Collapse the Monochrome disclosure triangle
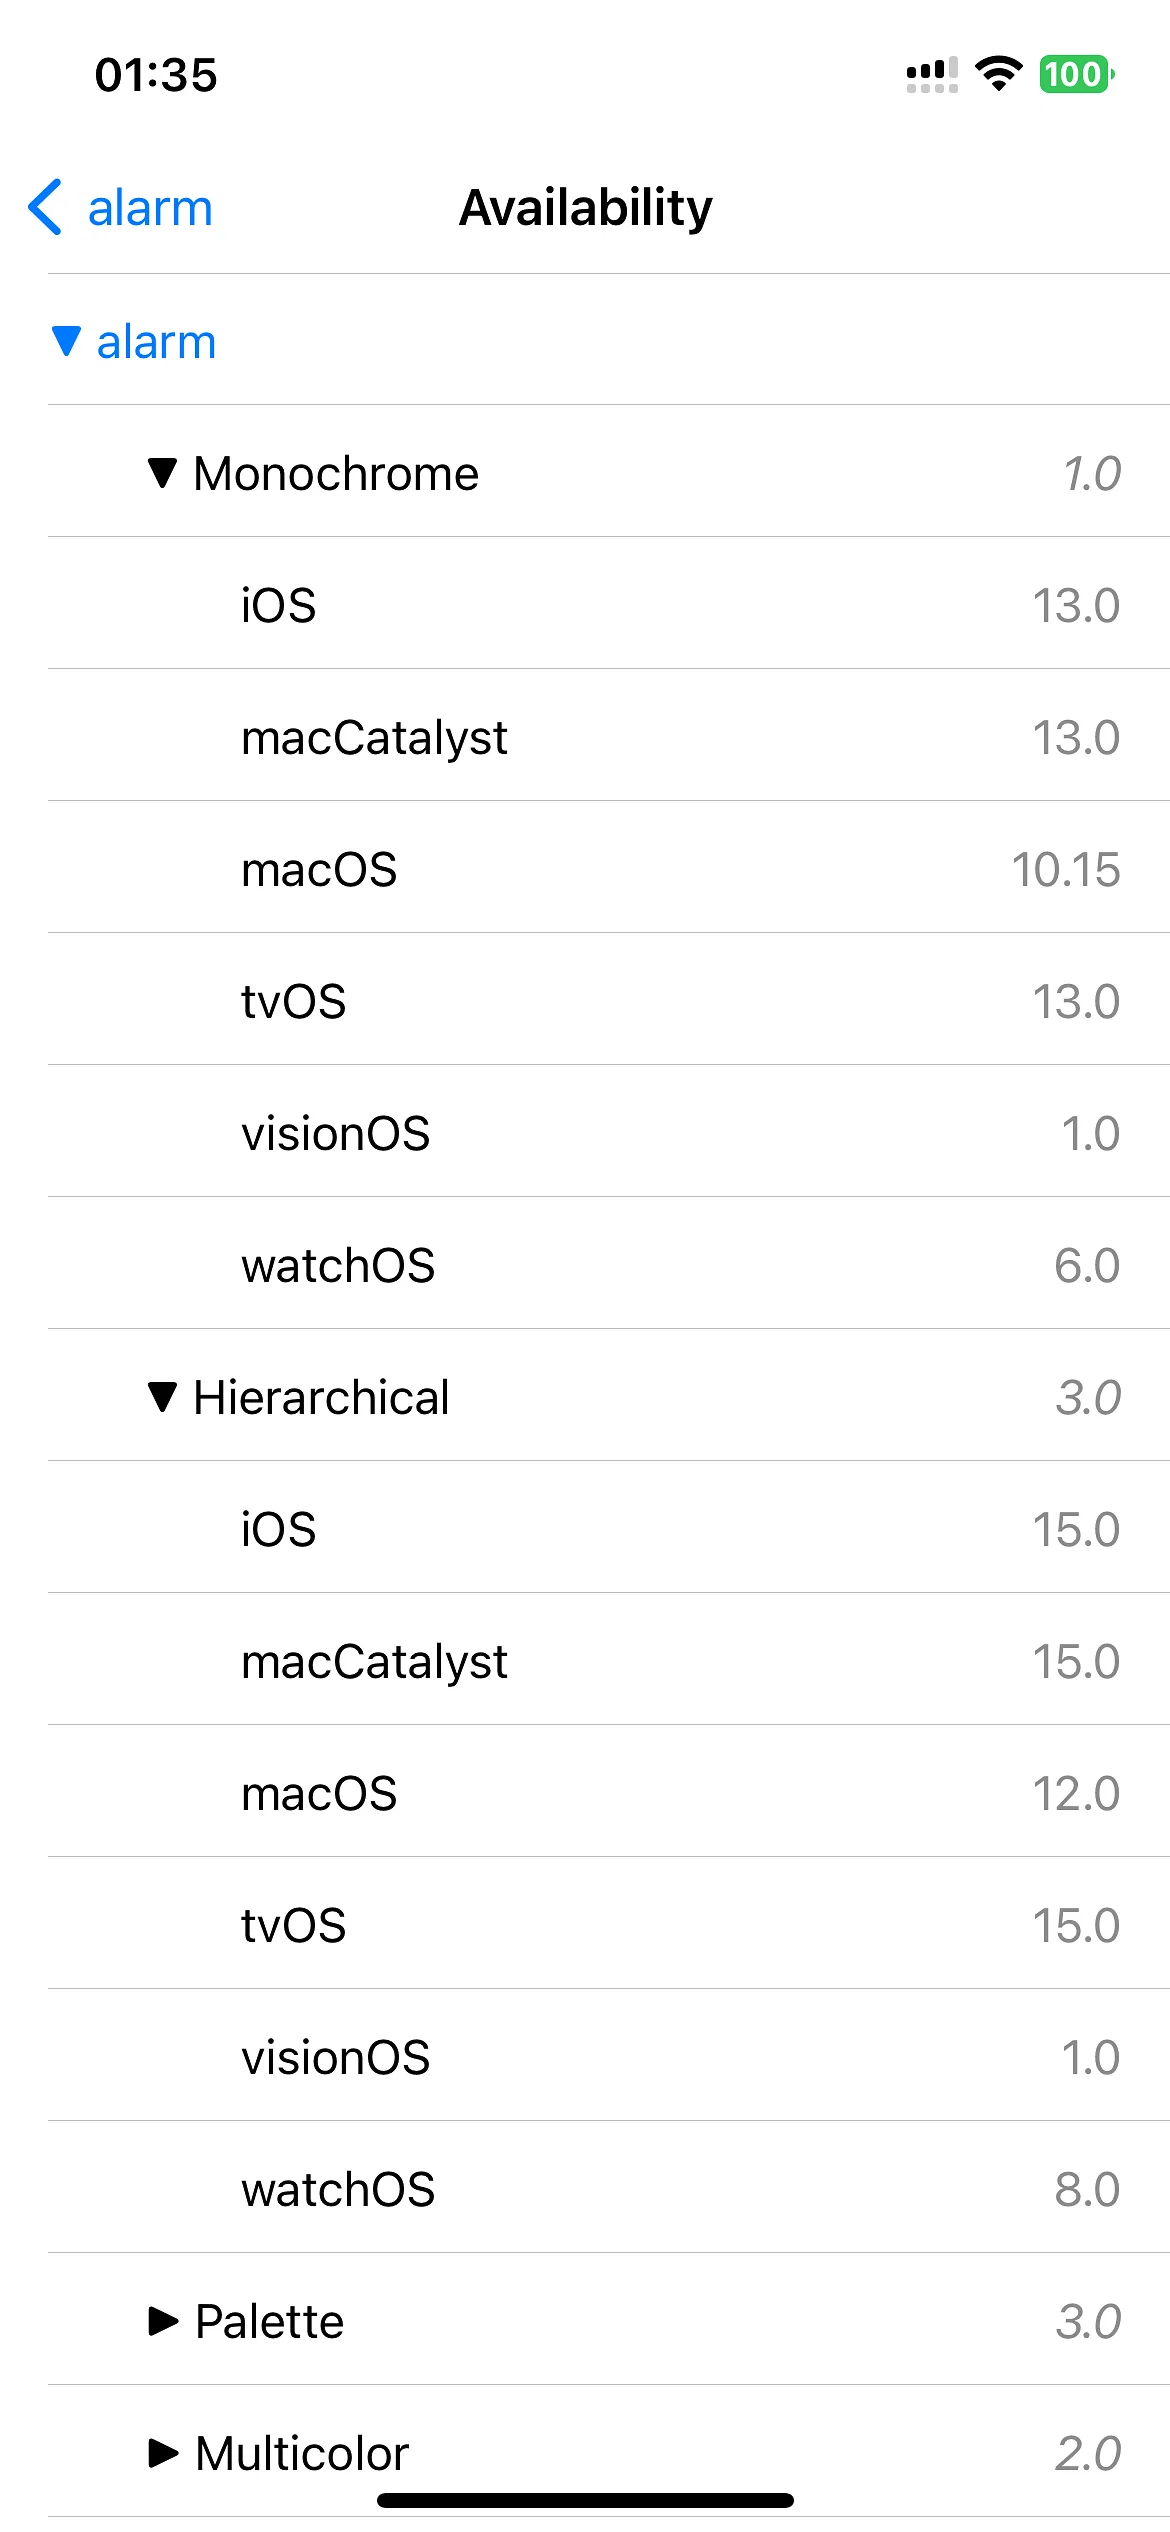The width and height of the screenshot is (1170, 2532). [x=162, y=473]
